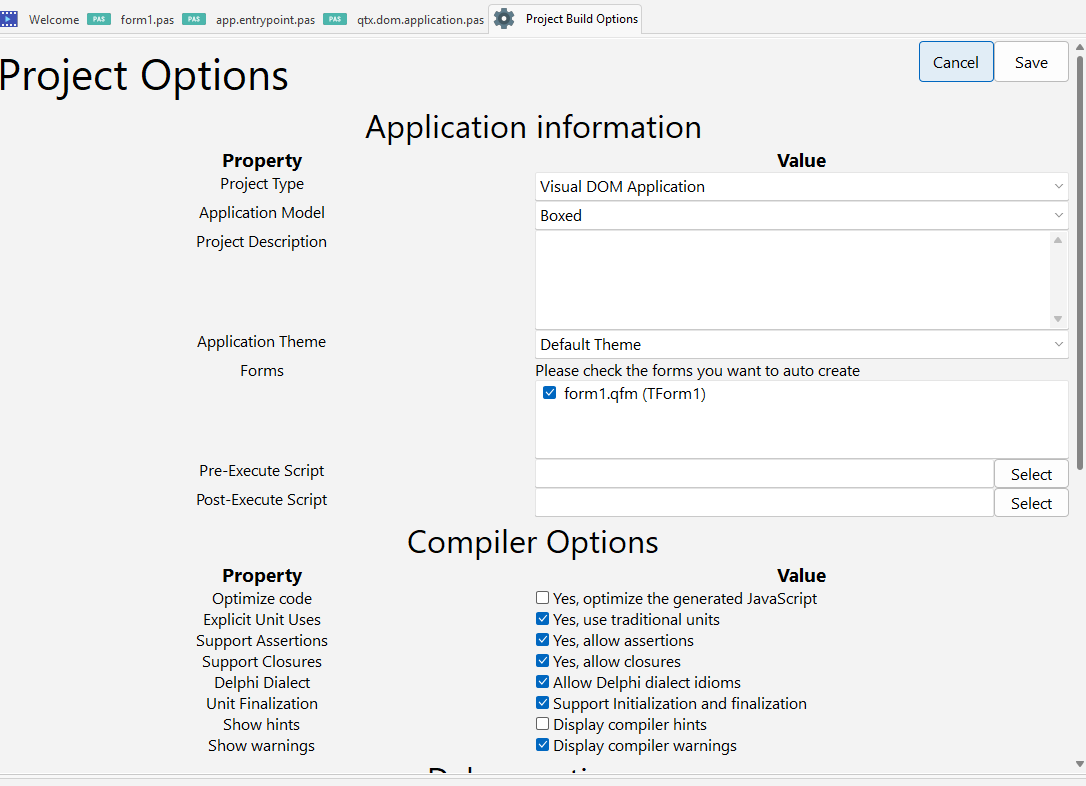
Task: Click the gear icon on Project Build Options tab
Action: pyautogui.click(x=505, y=19)
